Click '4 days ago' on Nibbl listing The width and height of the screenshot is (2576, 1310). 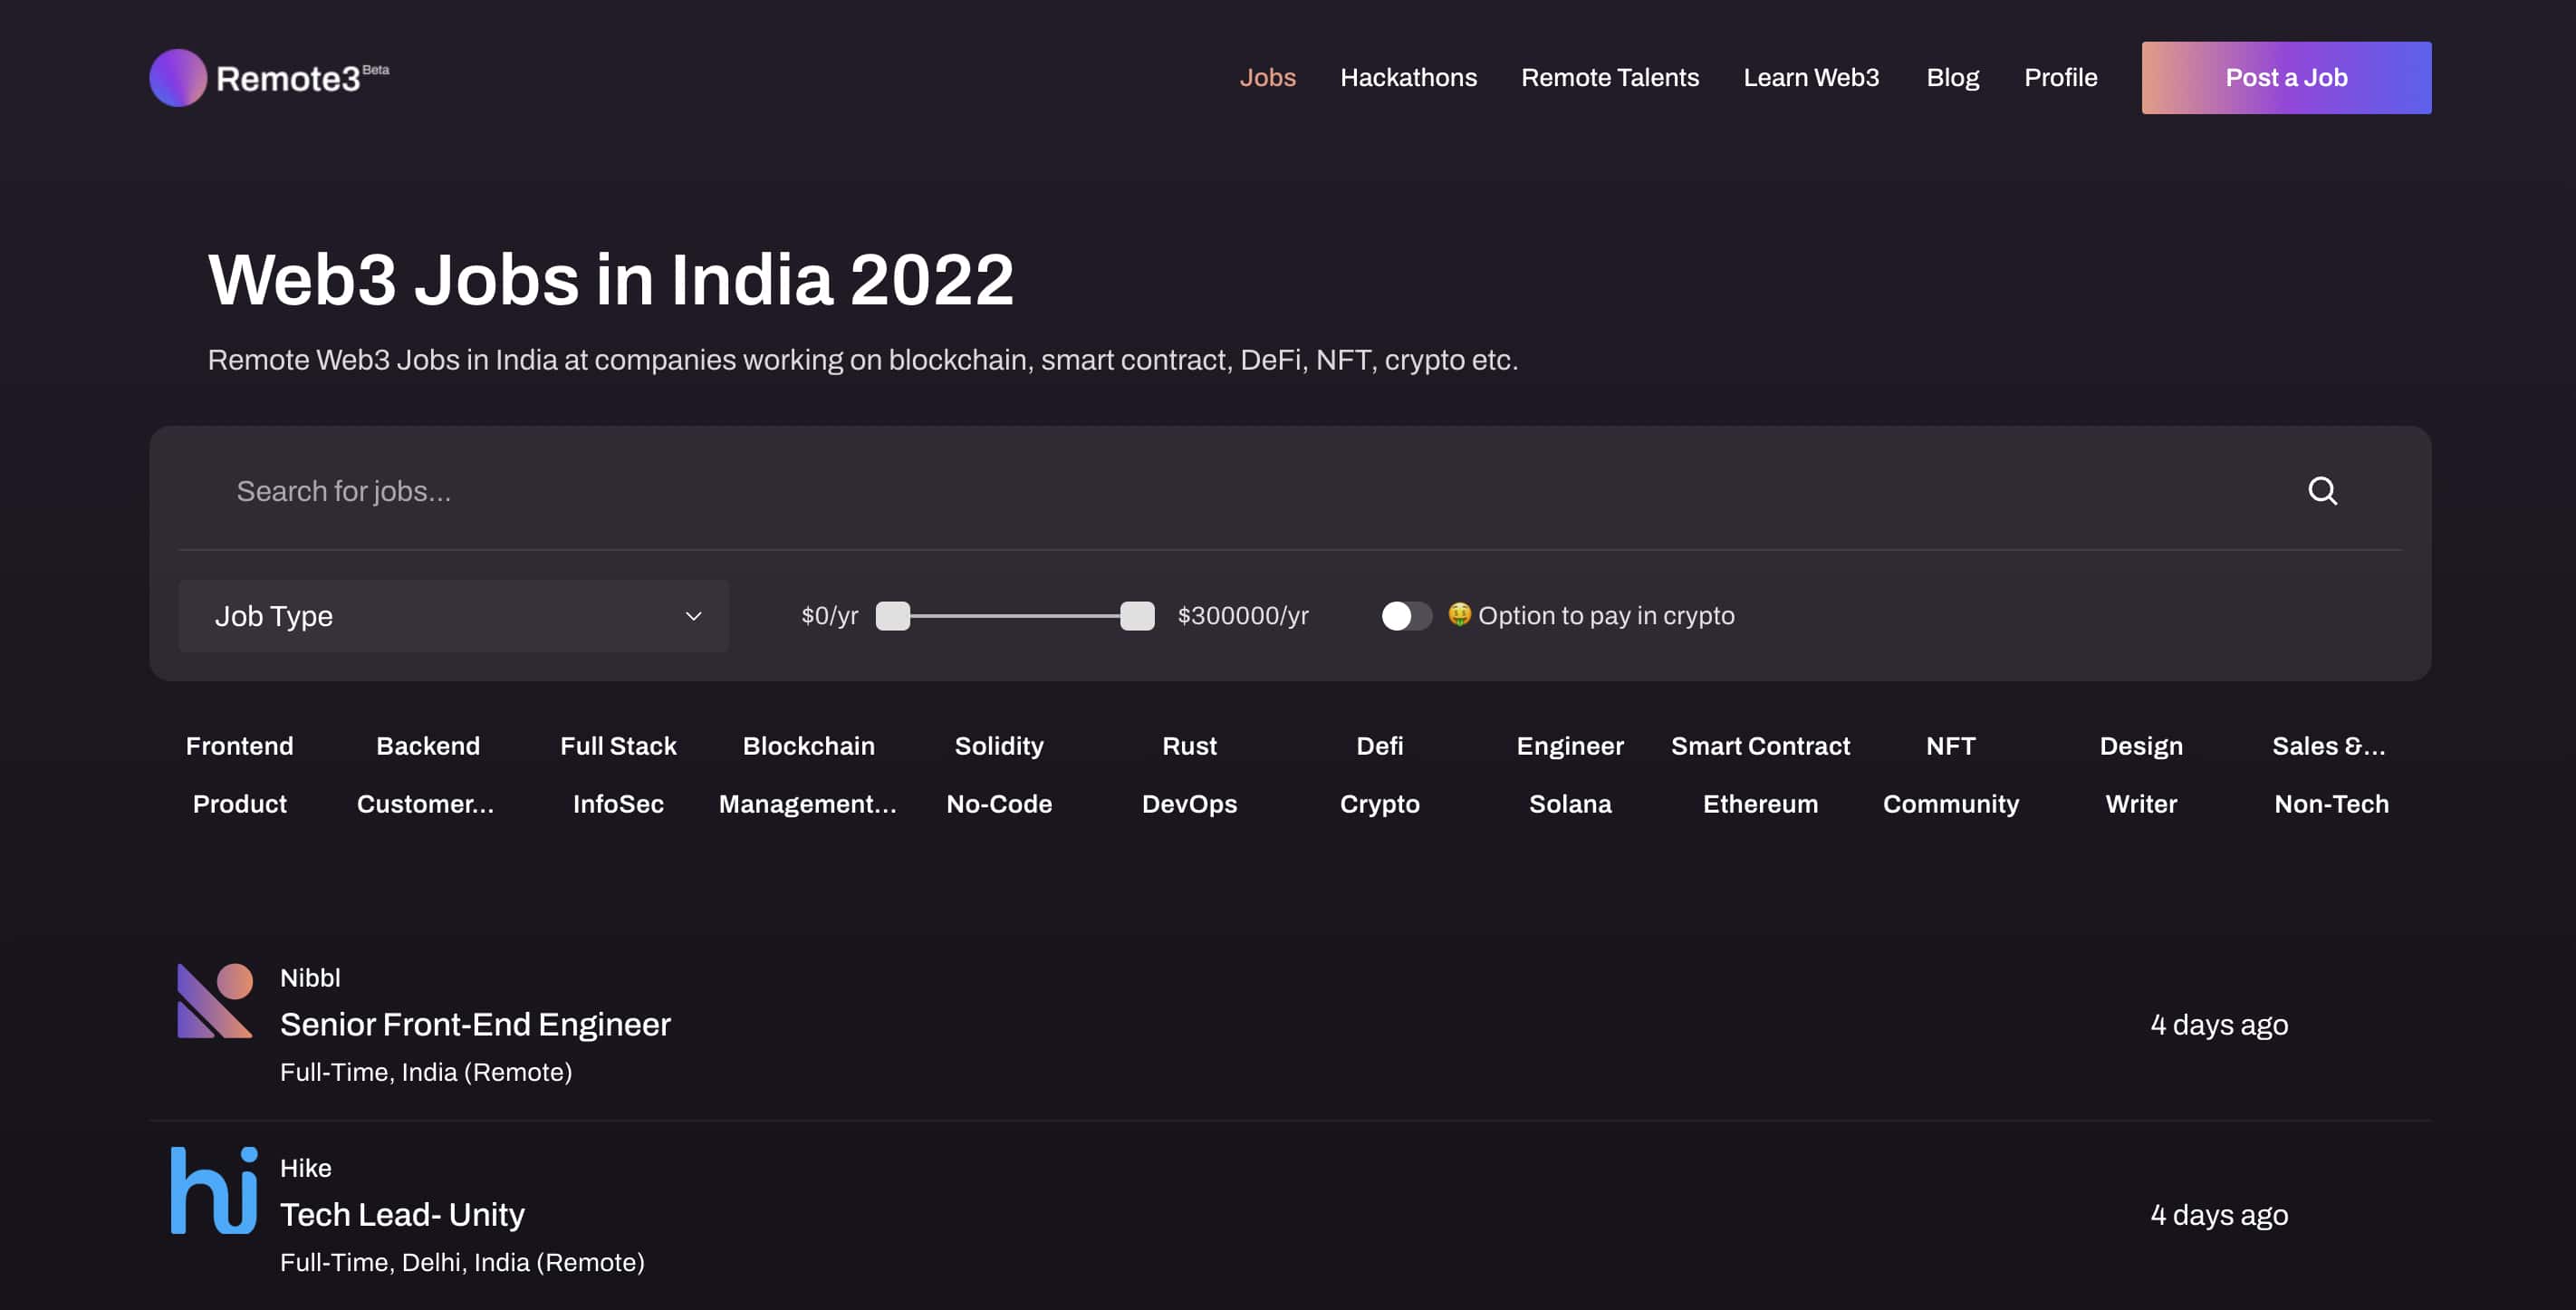pyautogui.click(x=2218, y=1025)
